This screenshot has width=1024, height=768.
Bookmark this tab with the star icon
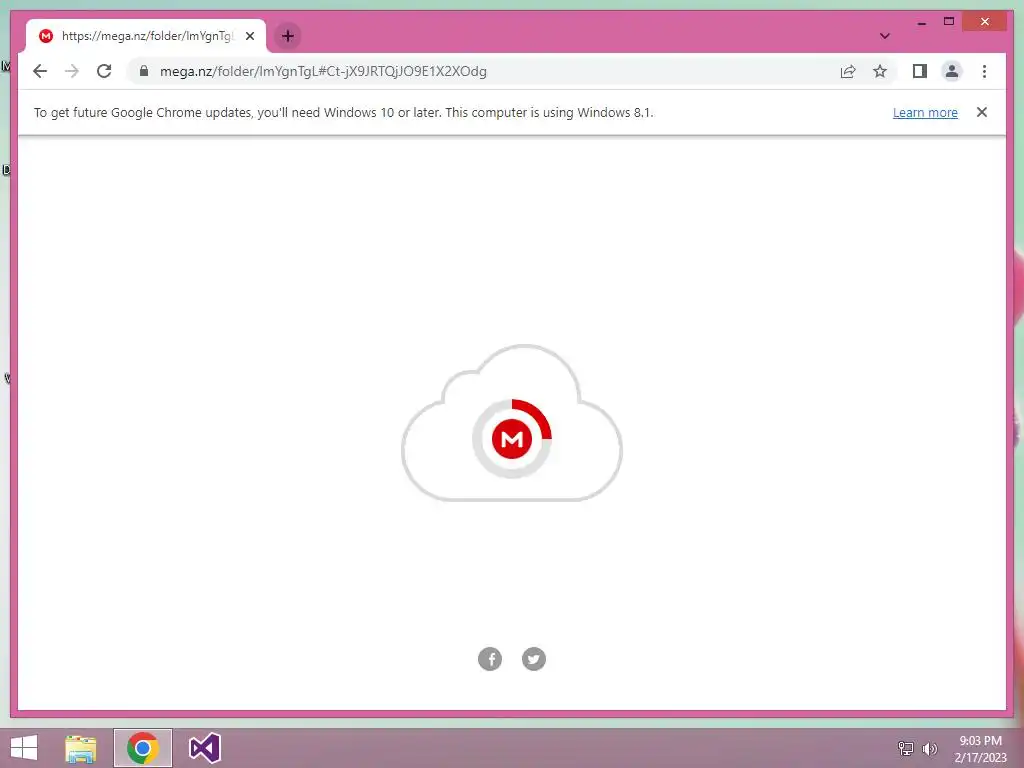[x=880, y=71]
